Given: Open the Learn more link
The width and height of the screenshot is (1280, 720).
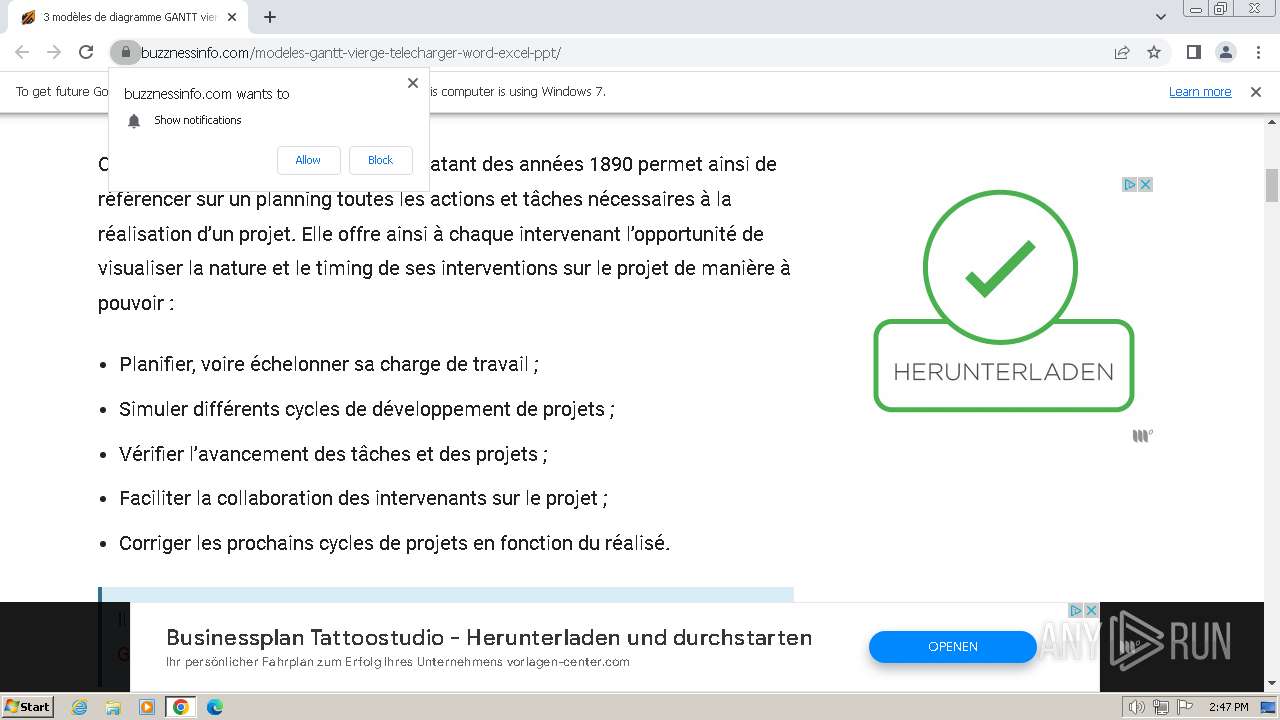Looking at the screenshot, I should coord(1200,91).
